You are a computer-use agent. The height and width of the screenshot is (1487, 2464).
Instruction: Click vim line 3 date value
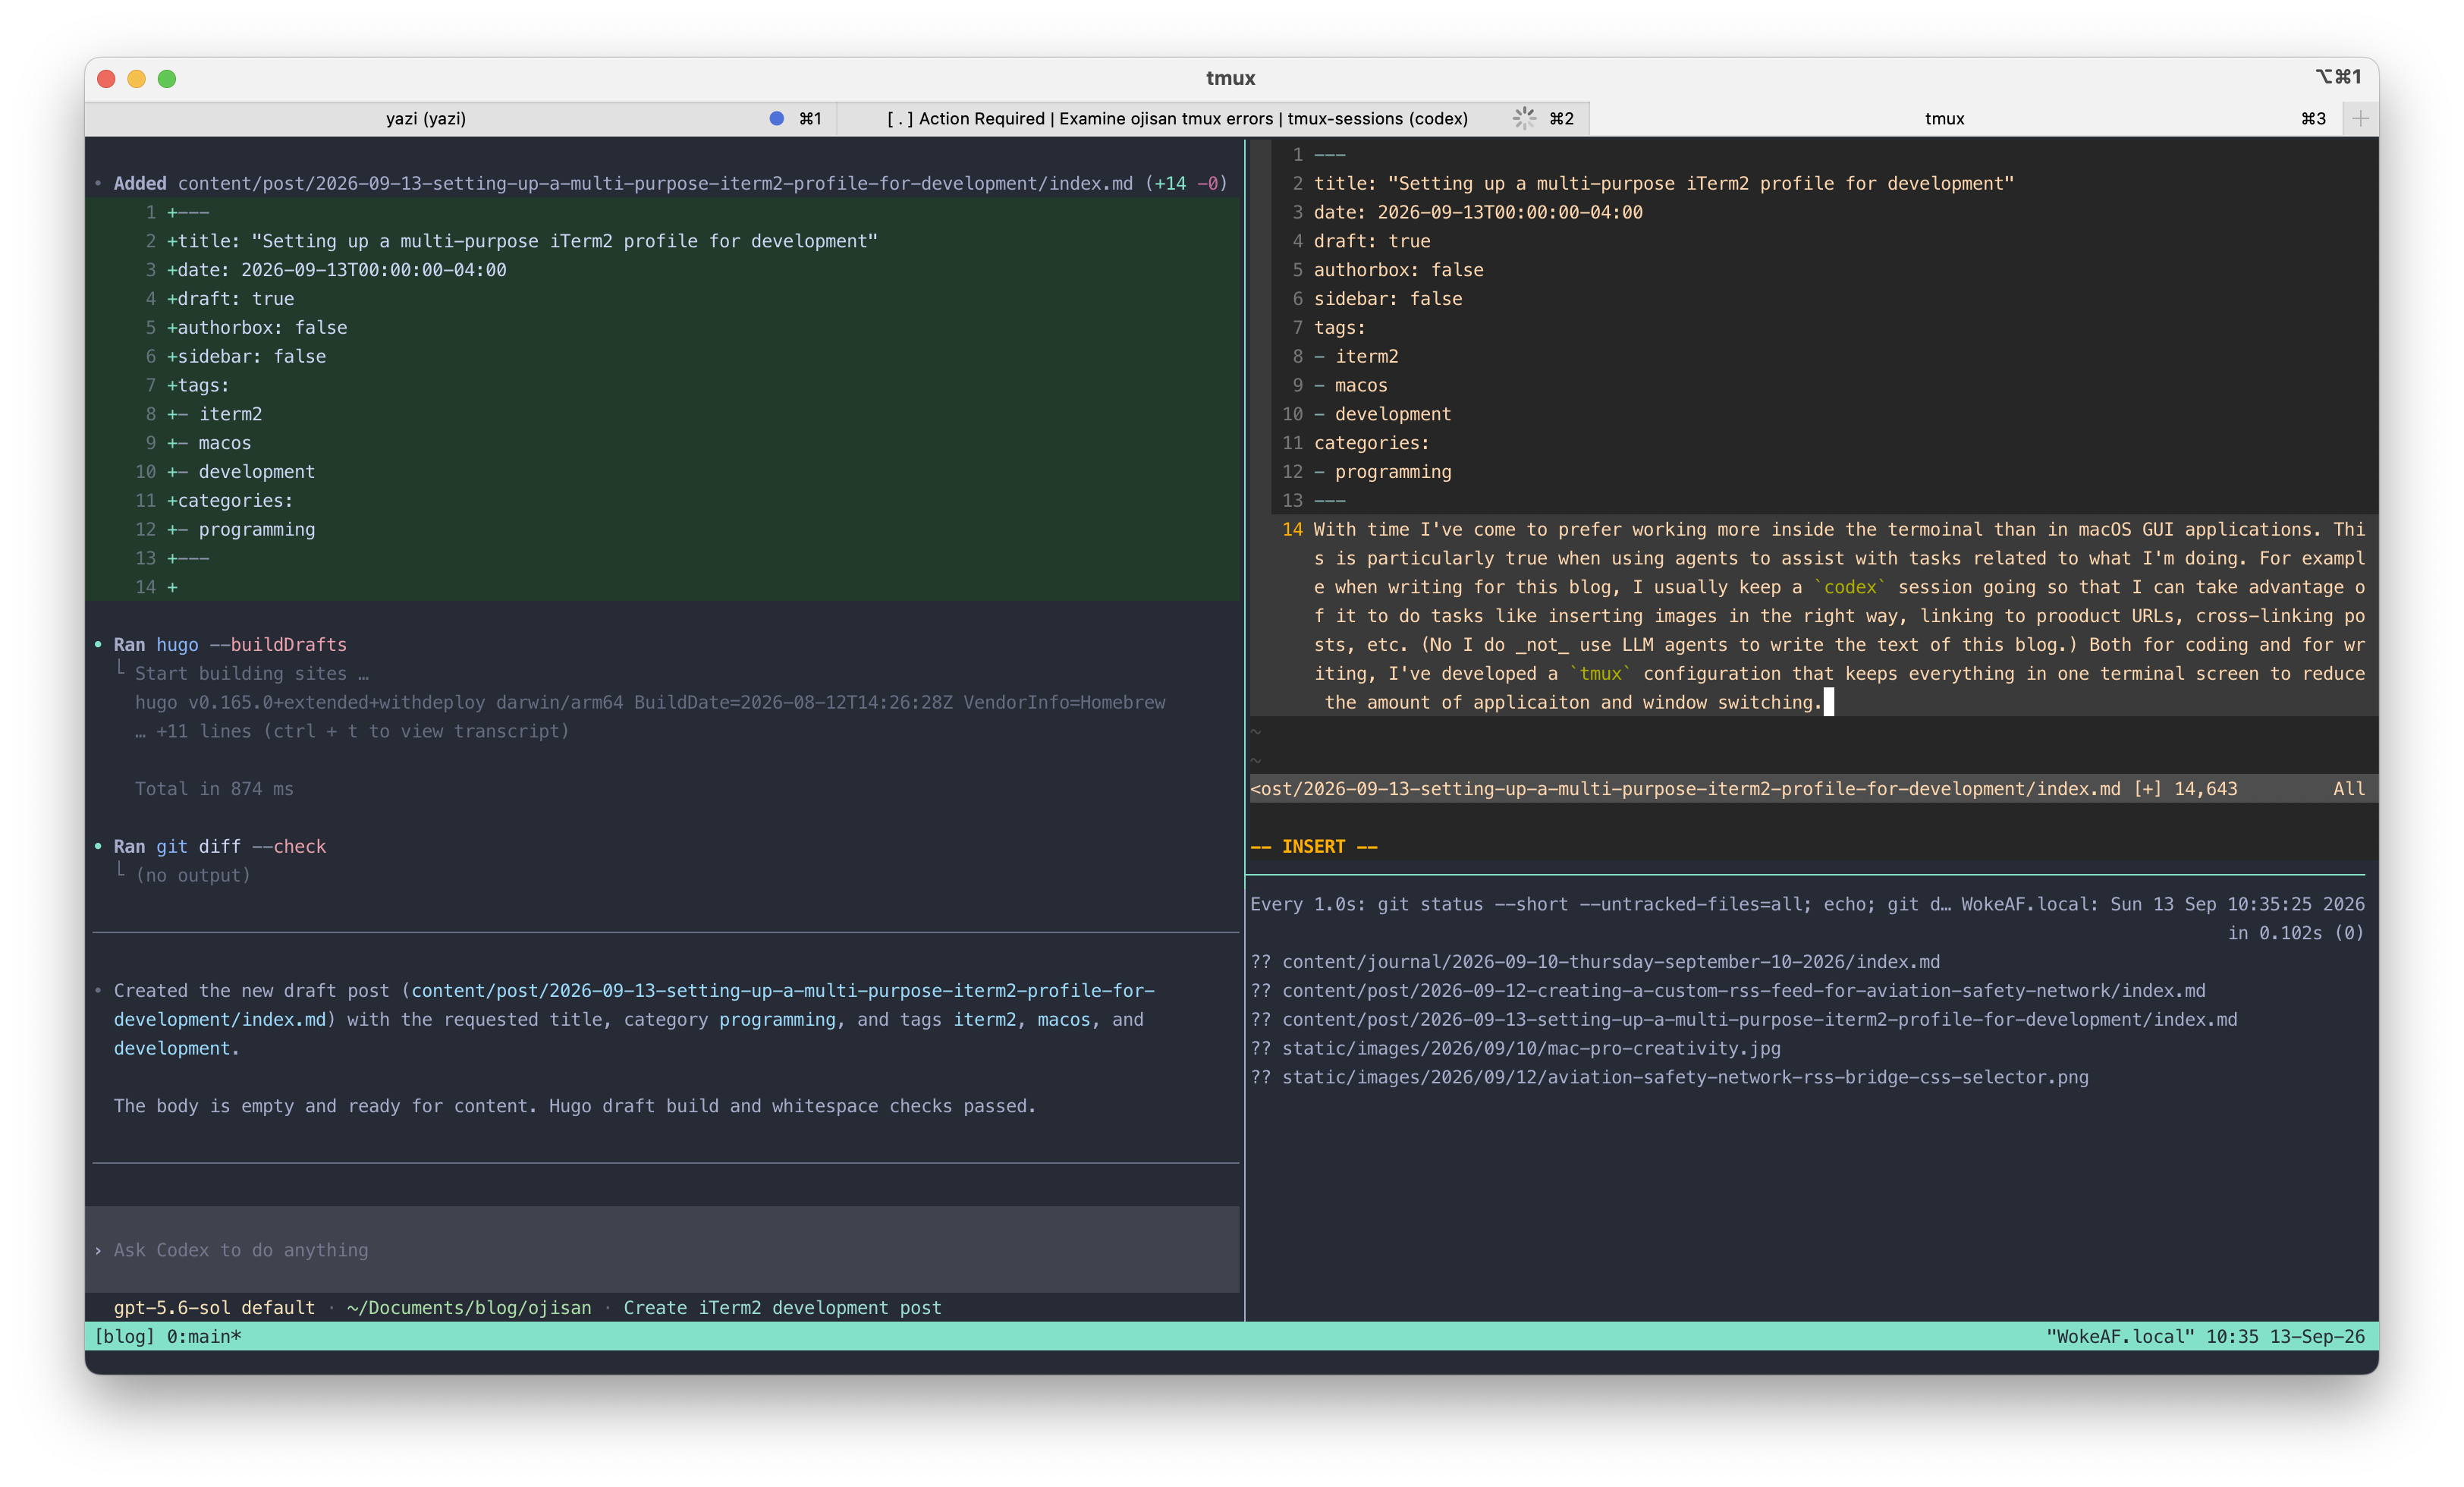[1510, 212]
